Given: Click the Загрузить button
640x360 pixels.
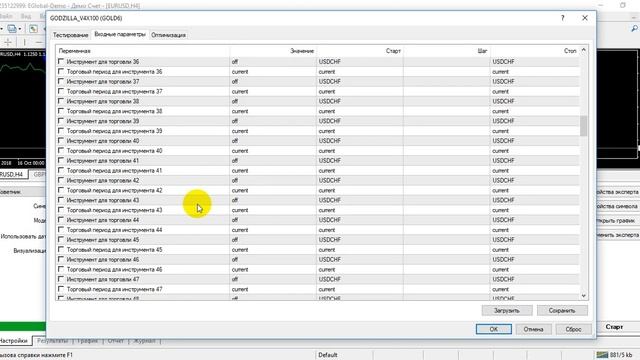Looking at the screenshot, I should (x=507, y=310).
